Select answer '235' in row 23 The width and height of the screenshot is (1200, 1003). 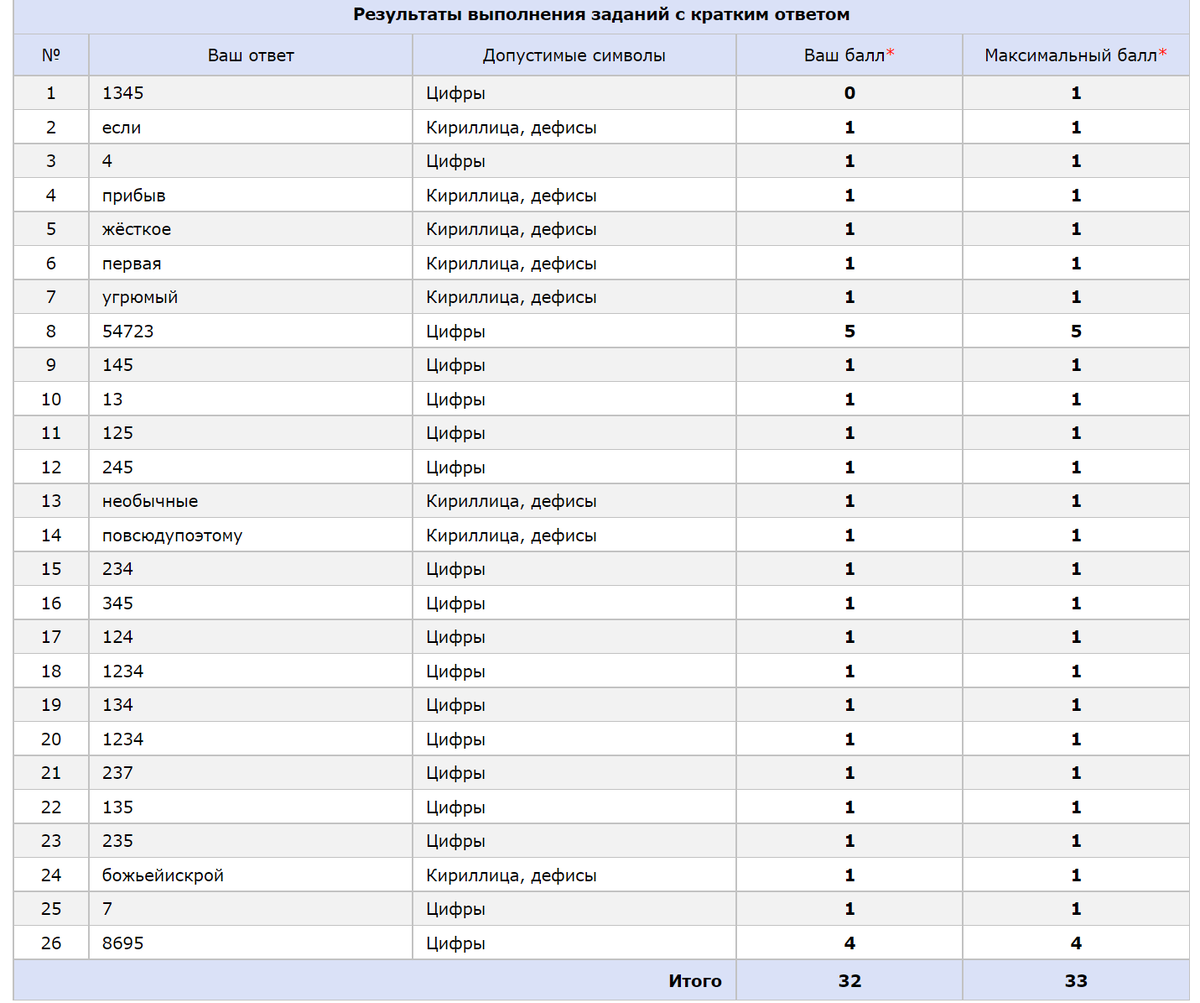tap(118, 841)
